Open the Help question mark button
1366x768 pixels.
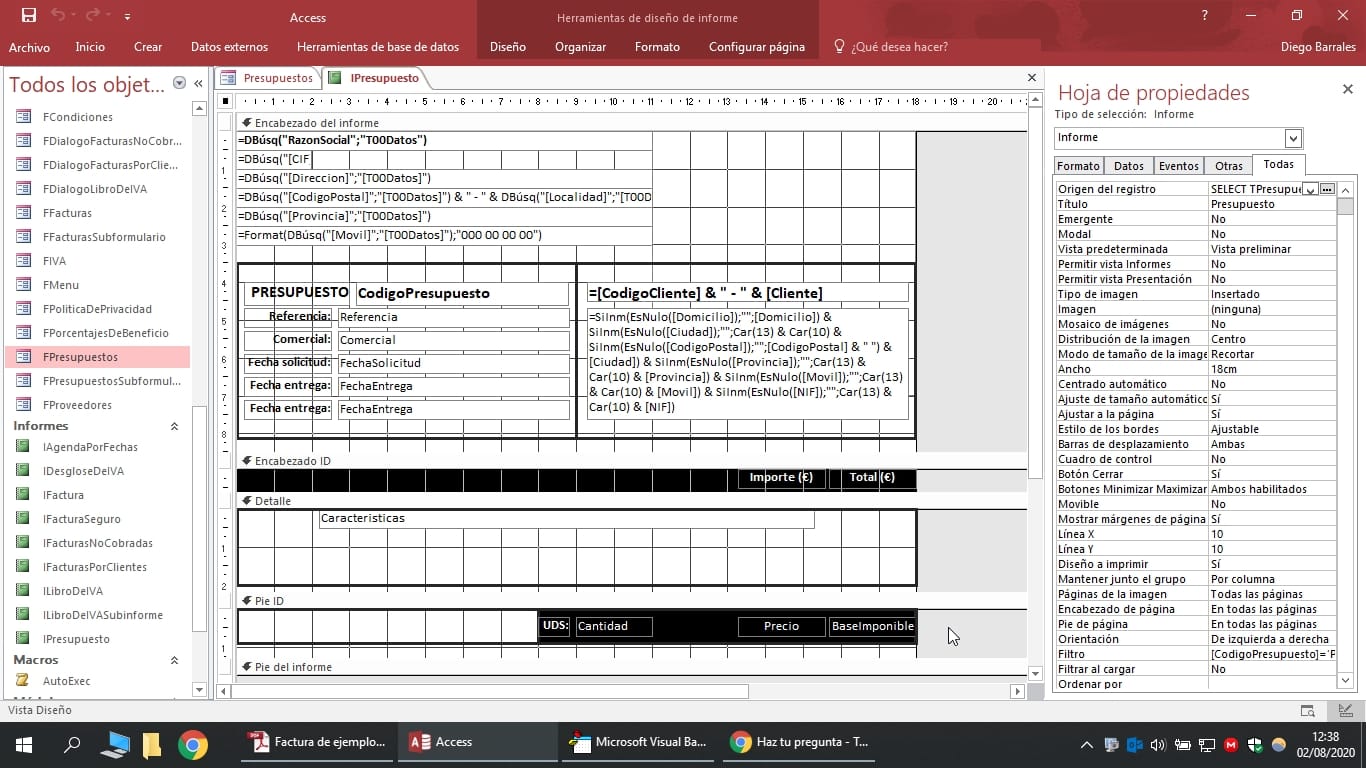pos(1204,16)
